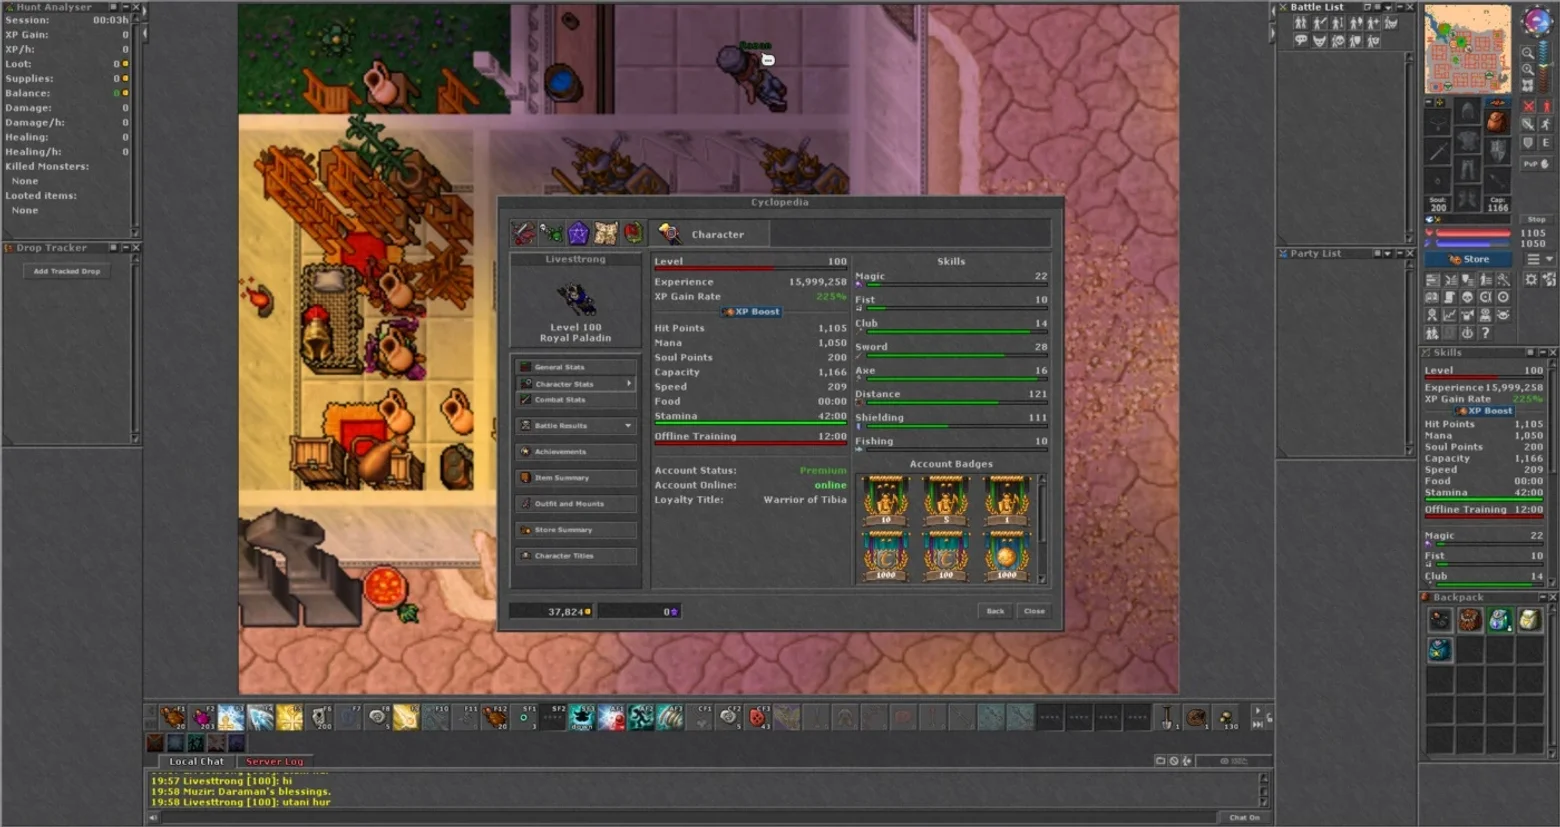
Task: Close the Cyclopedia window with Close button
Action: (x=1034, y=611)
